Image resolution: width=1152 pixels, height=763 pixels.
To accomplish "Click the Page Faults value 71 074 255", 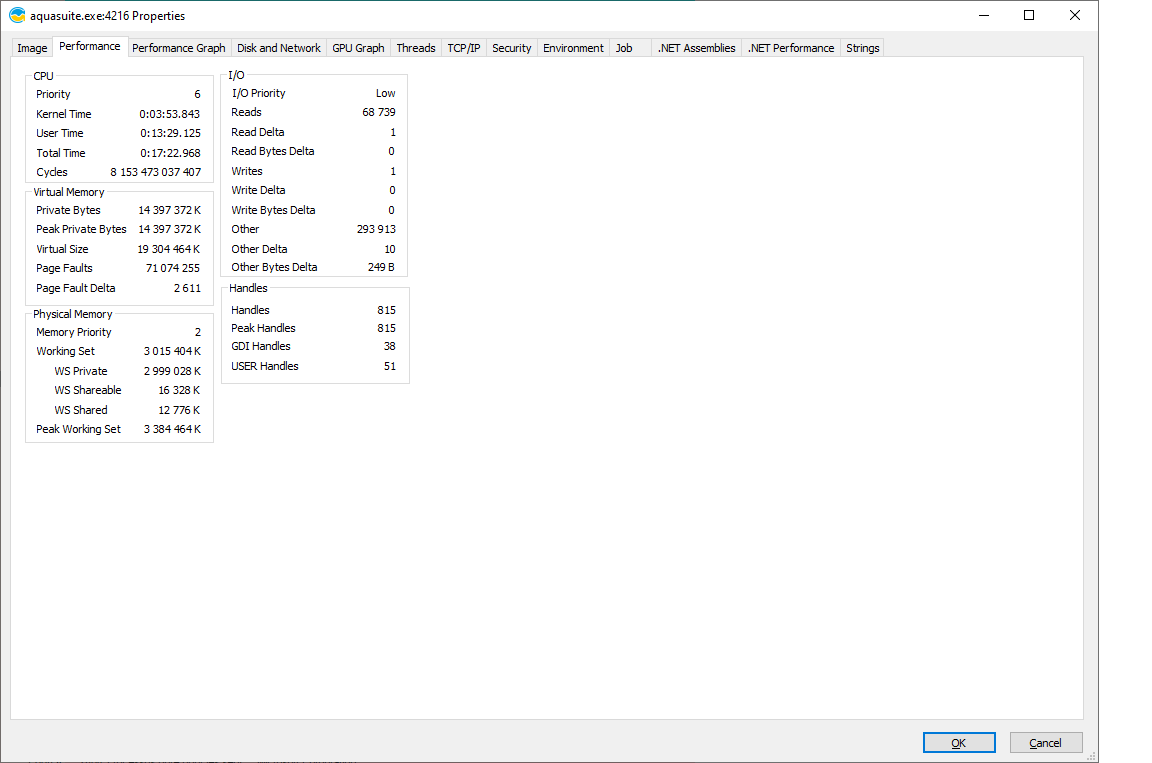I will click(x=173, y=268).
